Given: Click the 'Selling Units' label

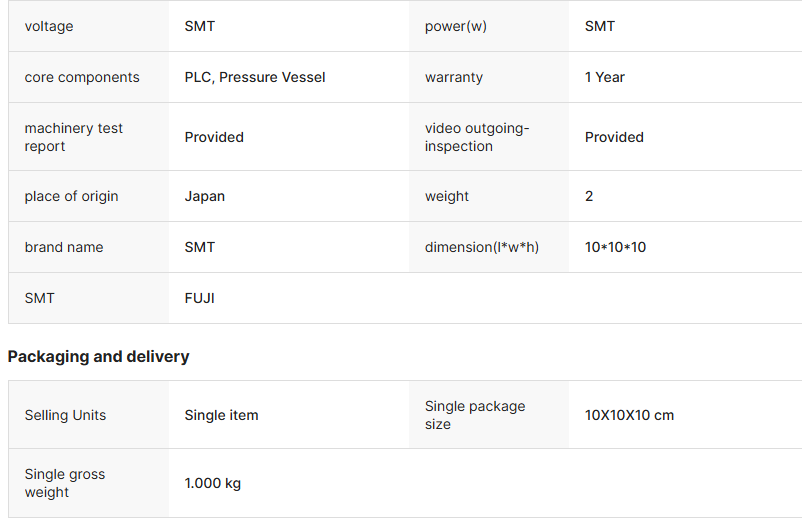Looking at the screenshot, I should coord(65,415).
